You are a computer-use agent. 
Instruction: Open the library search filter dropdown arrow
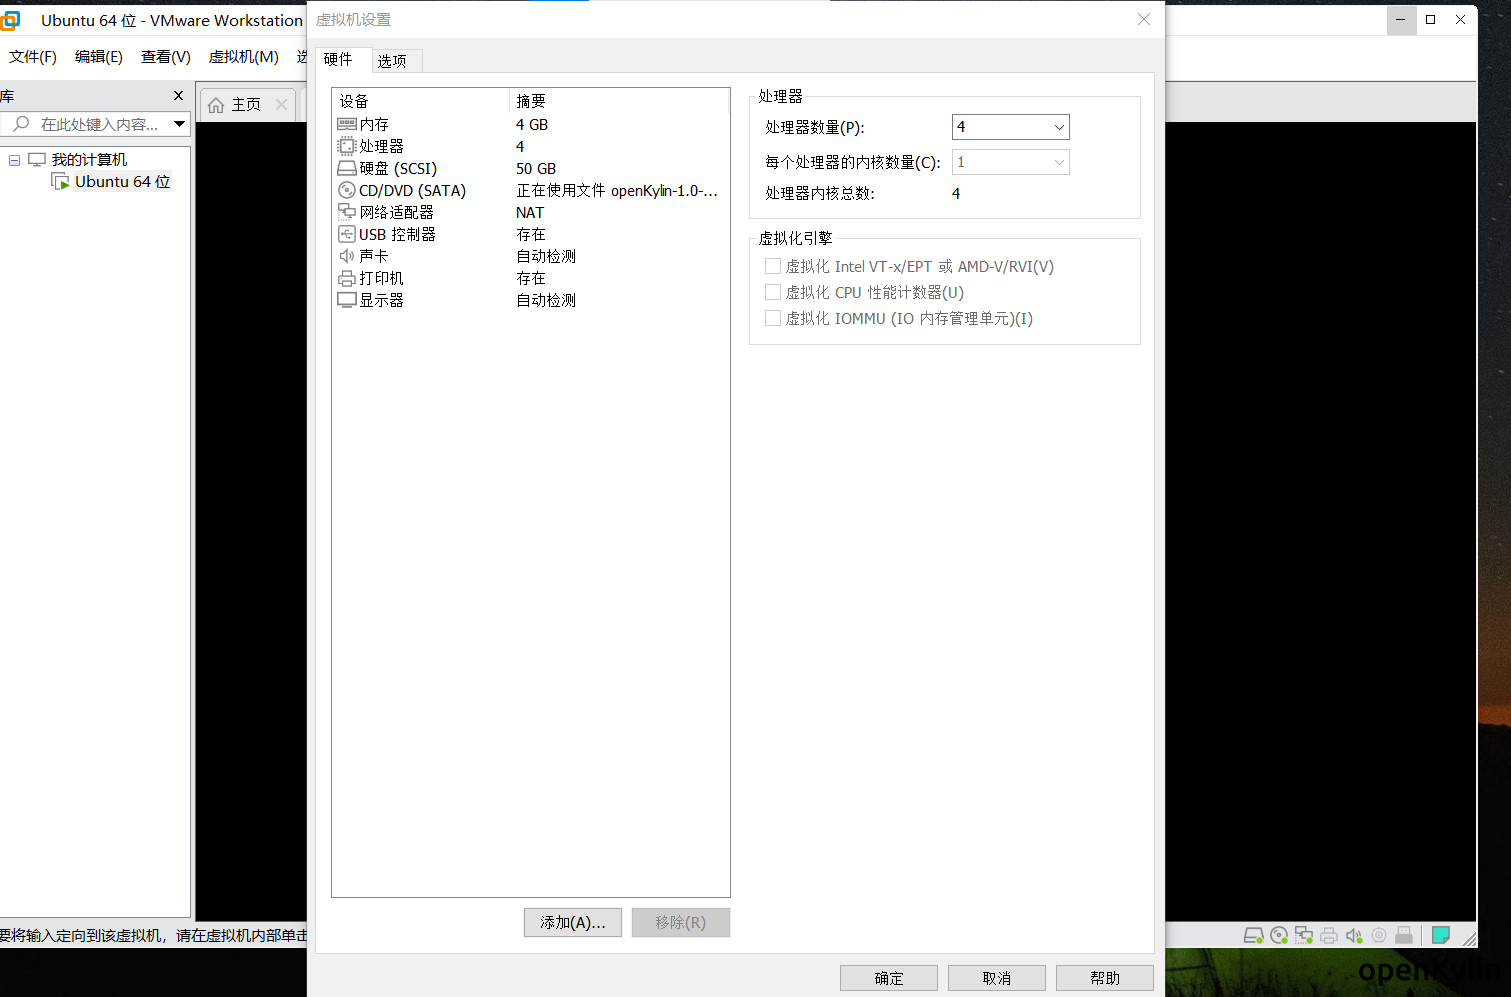(179, 124)
